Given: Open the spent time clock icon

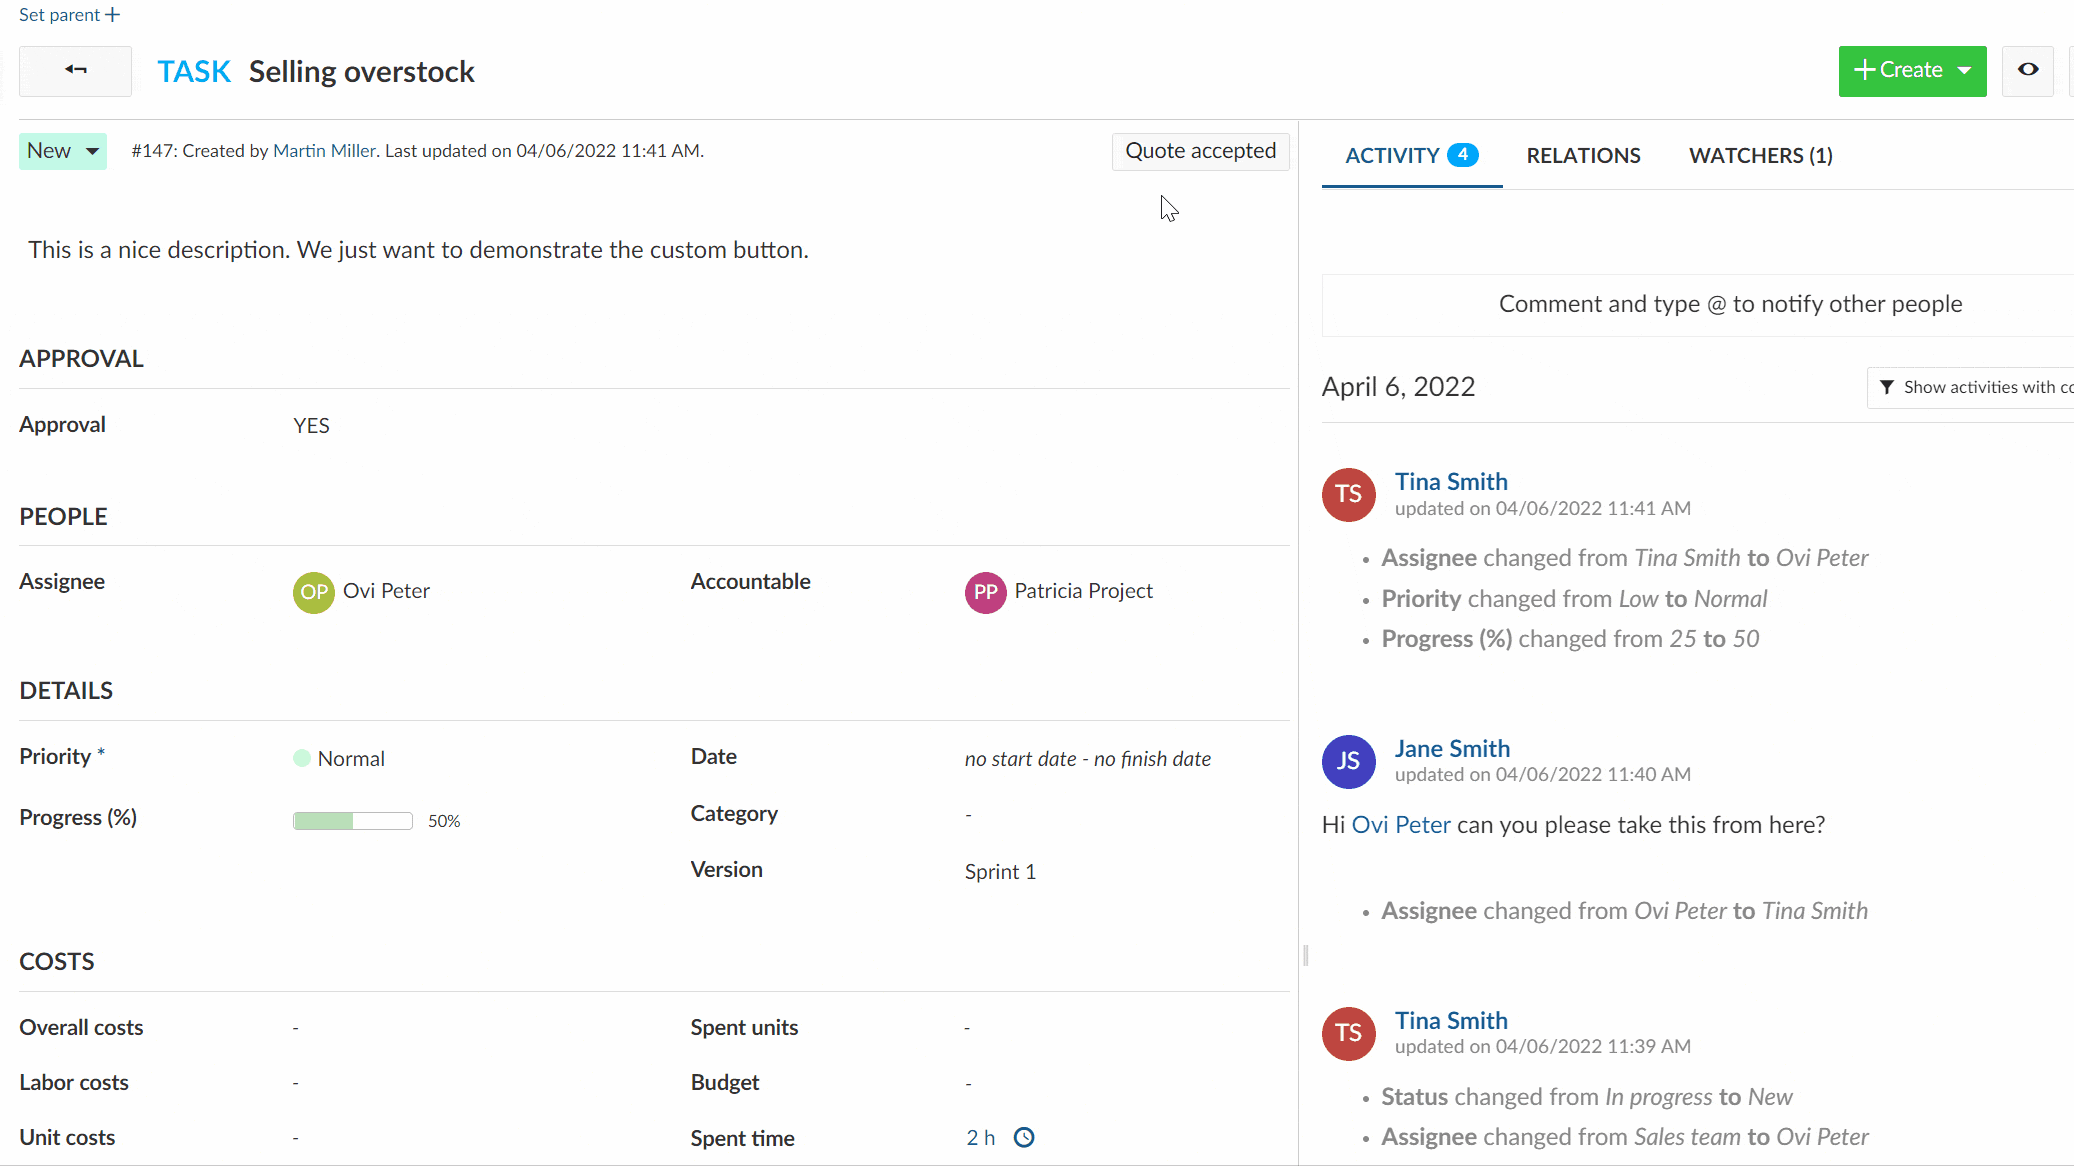Looking at the screenshot, I should [x=1024, y=1137].
